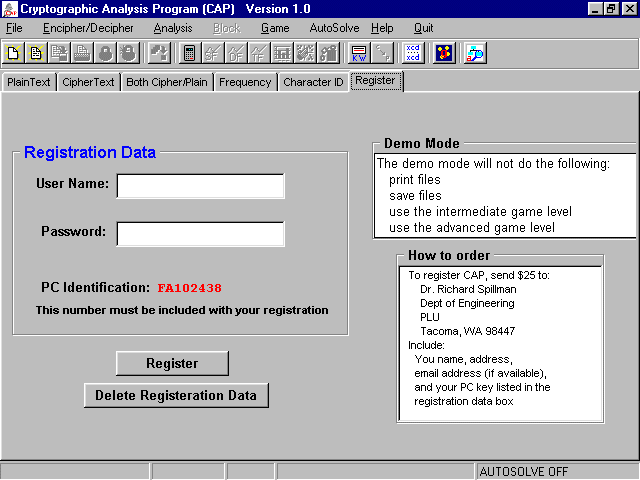This screenshot has width=640, height=480.
Task: Open the calculator tool in toolbar
Action: [189, 53]
